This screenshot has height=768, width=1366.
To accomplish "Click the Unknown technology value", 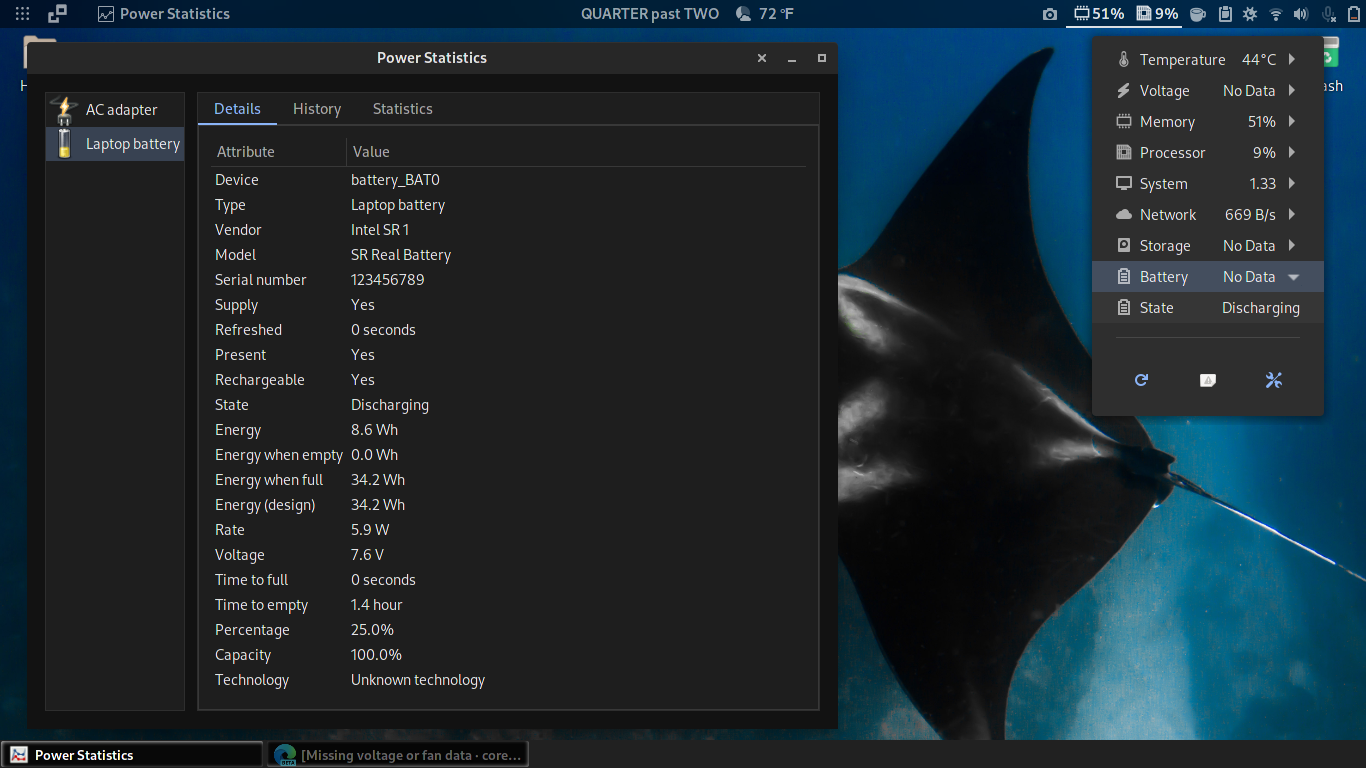I will 418,680.
